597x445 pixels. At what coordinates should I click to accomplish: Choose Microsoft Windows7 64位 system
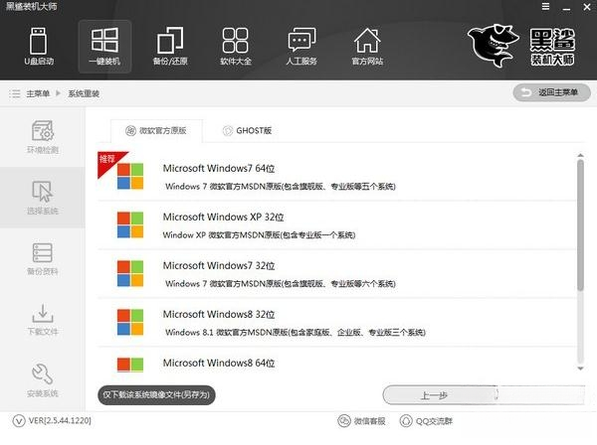(x=337, y=177)
